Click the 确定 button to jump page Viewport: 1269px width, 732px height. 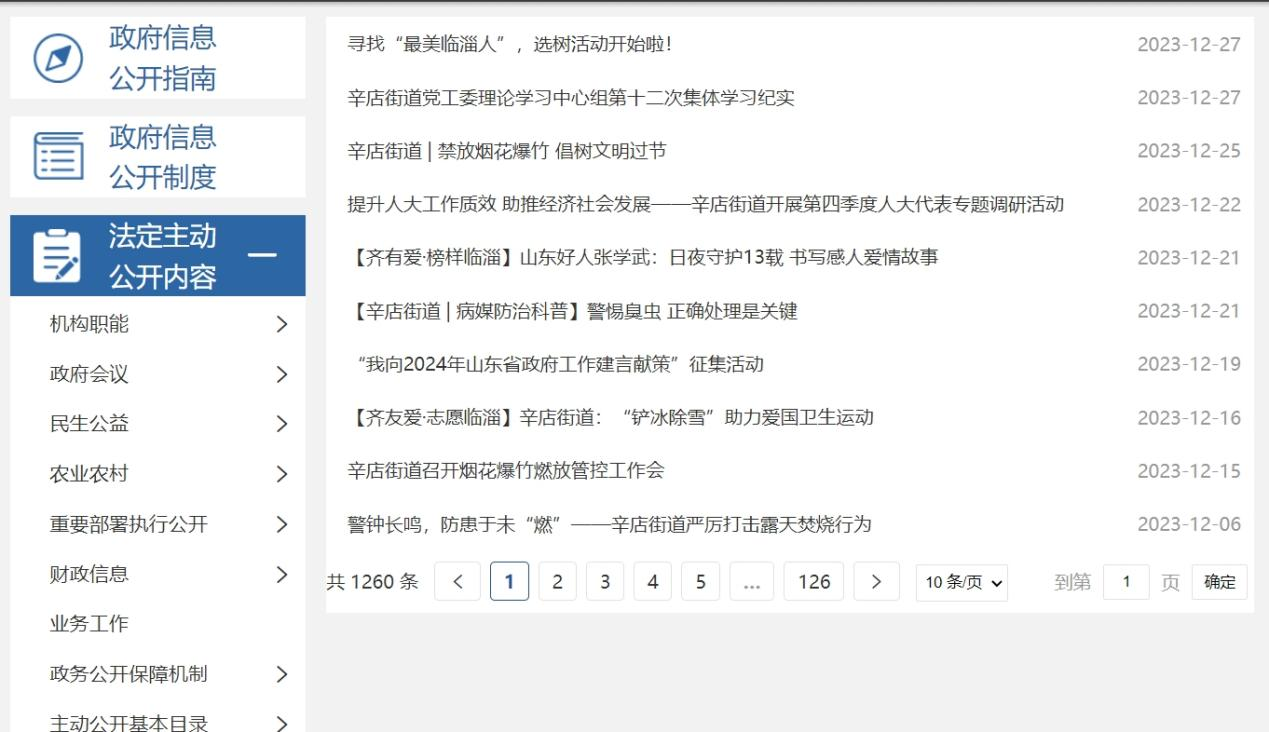click(1219, 582)
